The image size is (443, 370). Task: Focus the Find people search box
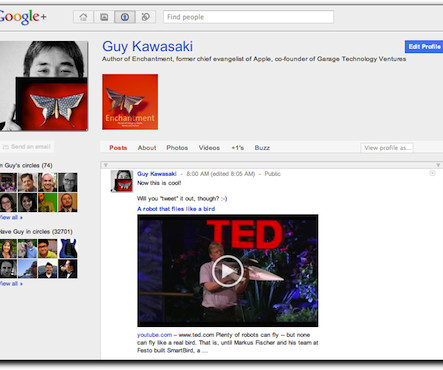point(248,17)
